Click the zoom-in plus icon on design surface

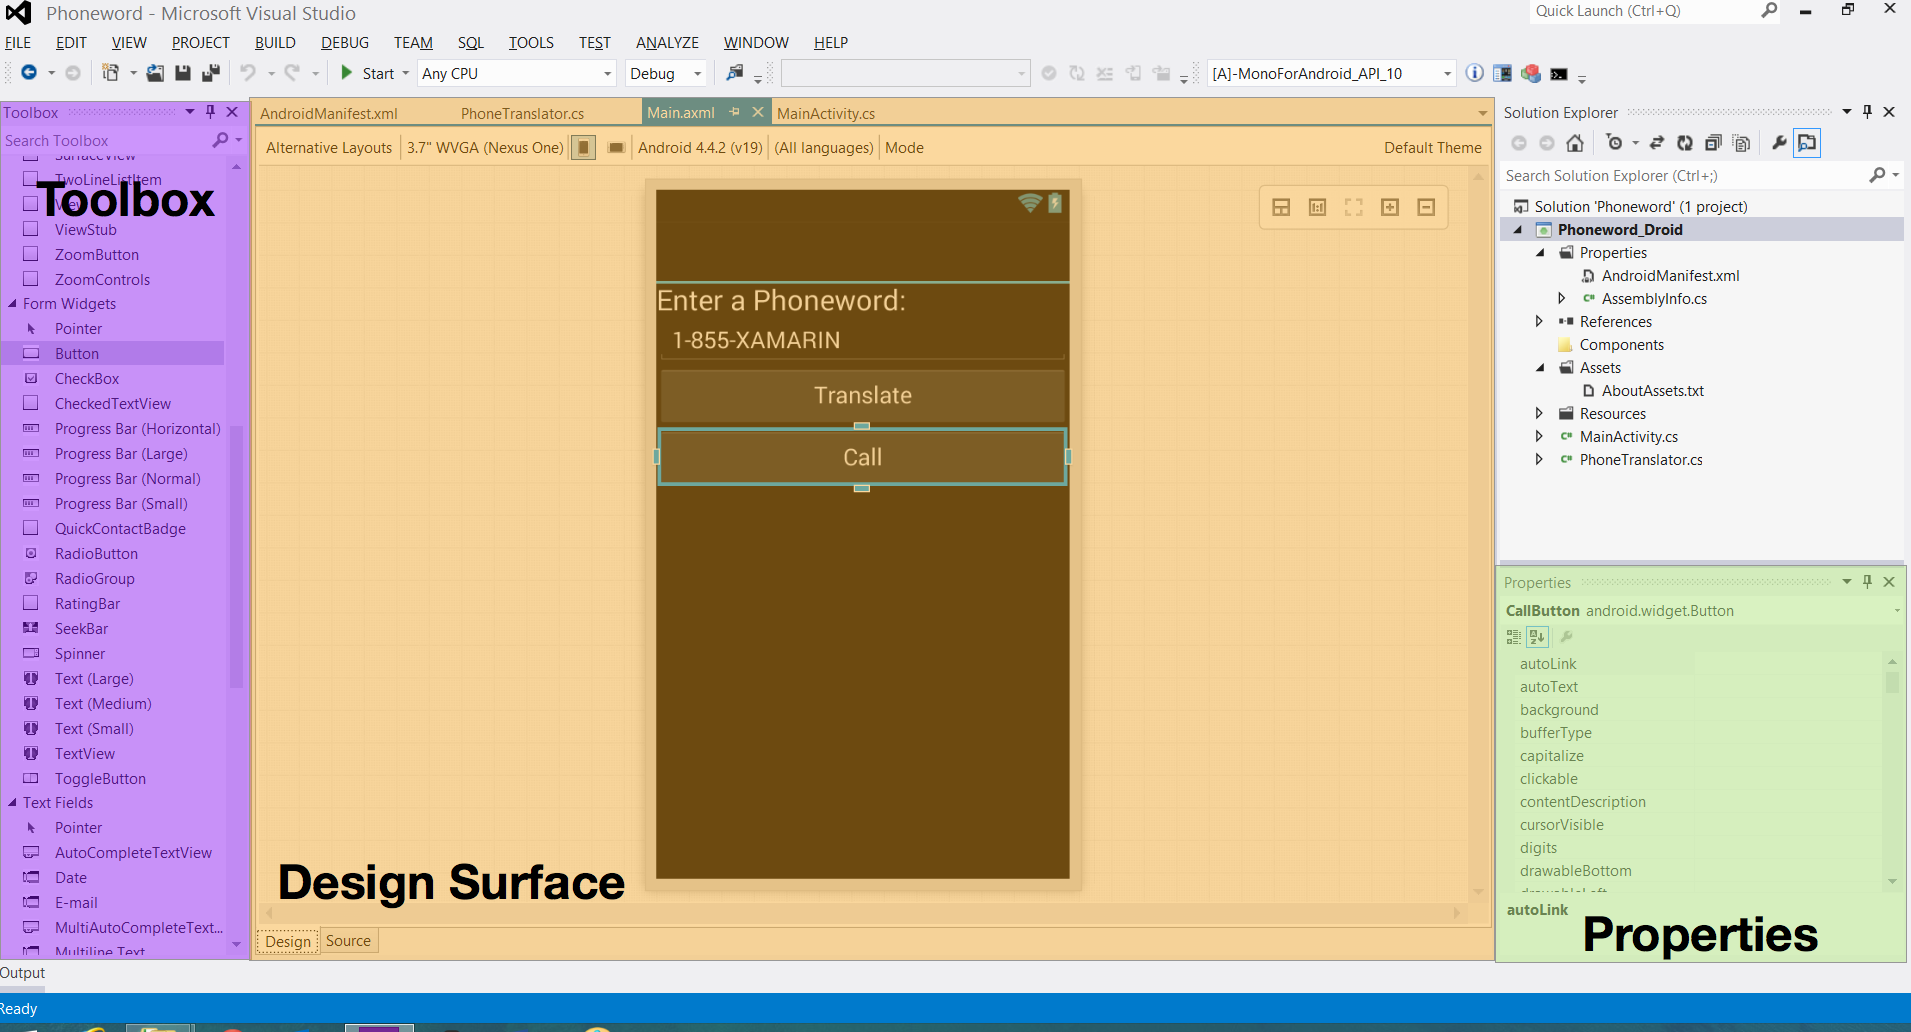(1390, 207)
